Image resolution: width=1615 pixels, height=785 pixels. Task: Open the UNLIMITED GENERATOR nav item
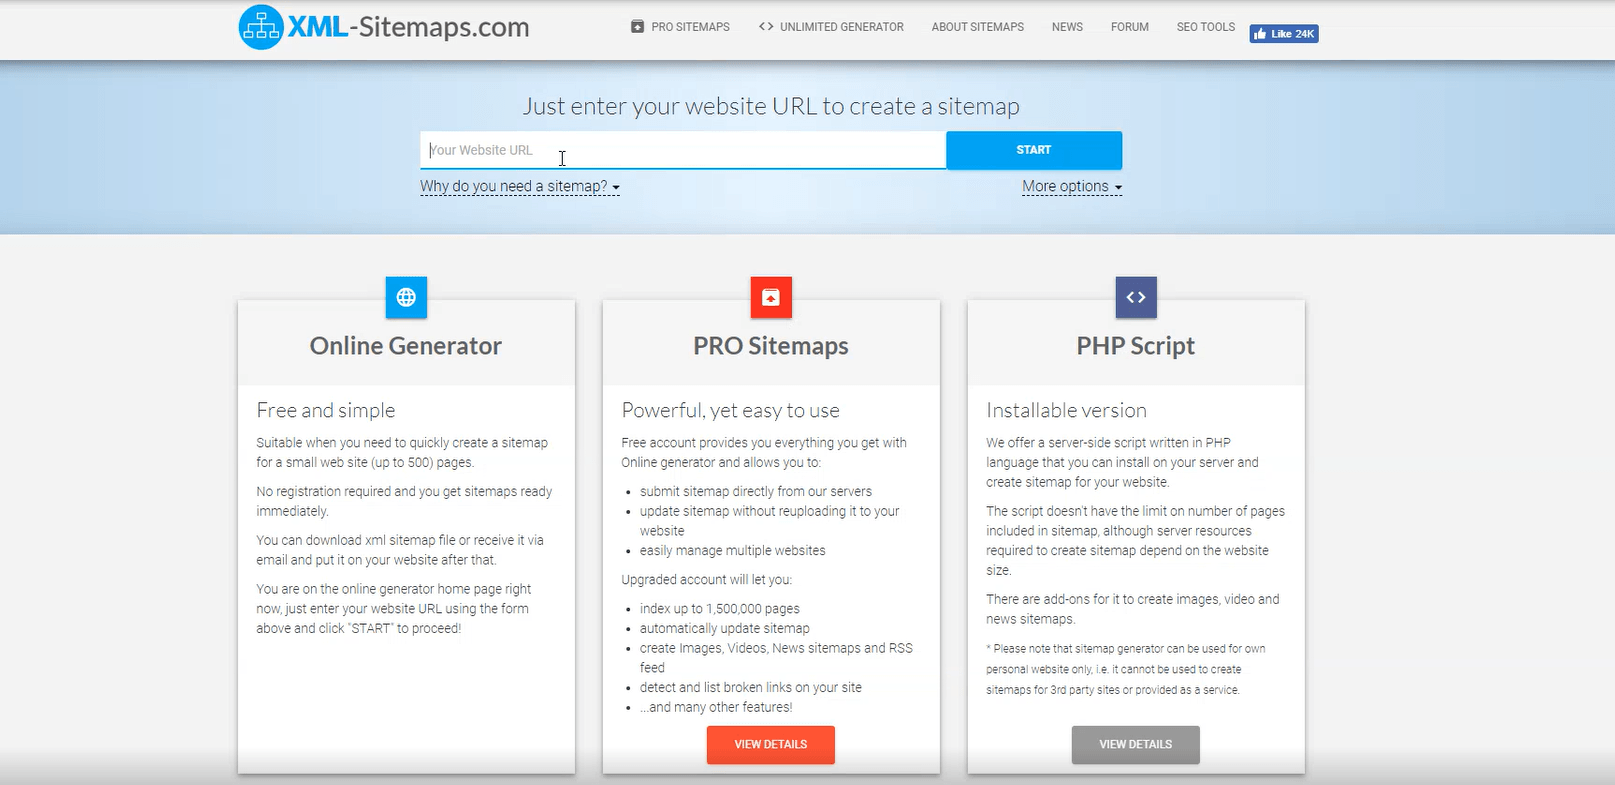pos(831,27)
